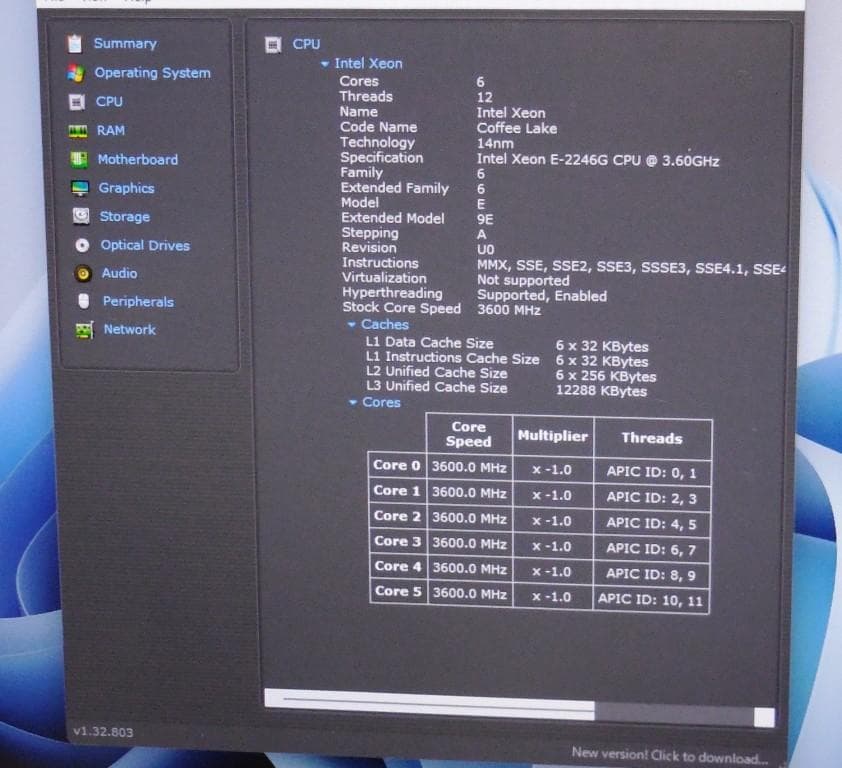Image resolution: width=842 pixels, height=768 pixels.
Task: Open the Network section icon
Action: tap(85, 330)
